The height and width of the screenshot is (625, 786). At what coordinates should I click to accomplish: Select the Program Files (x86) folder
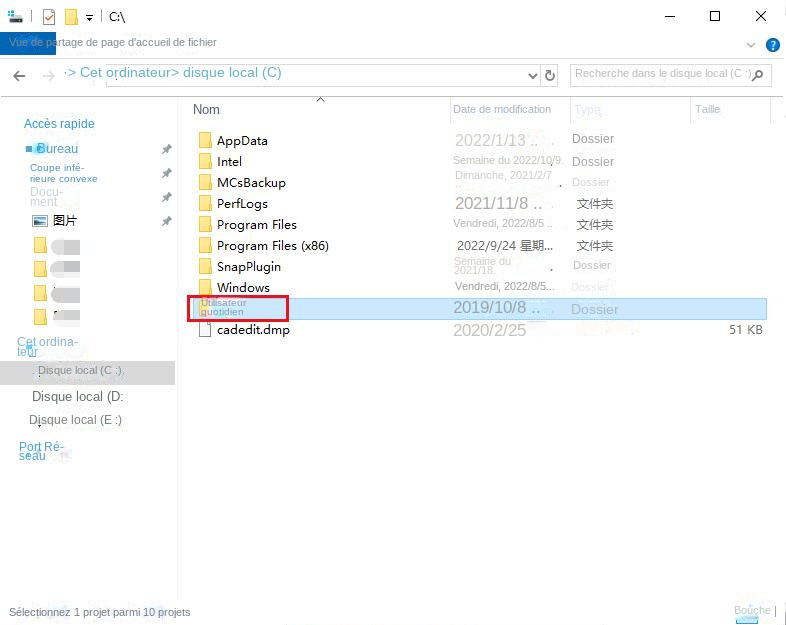click(273, 246)
